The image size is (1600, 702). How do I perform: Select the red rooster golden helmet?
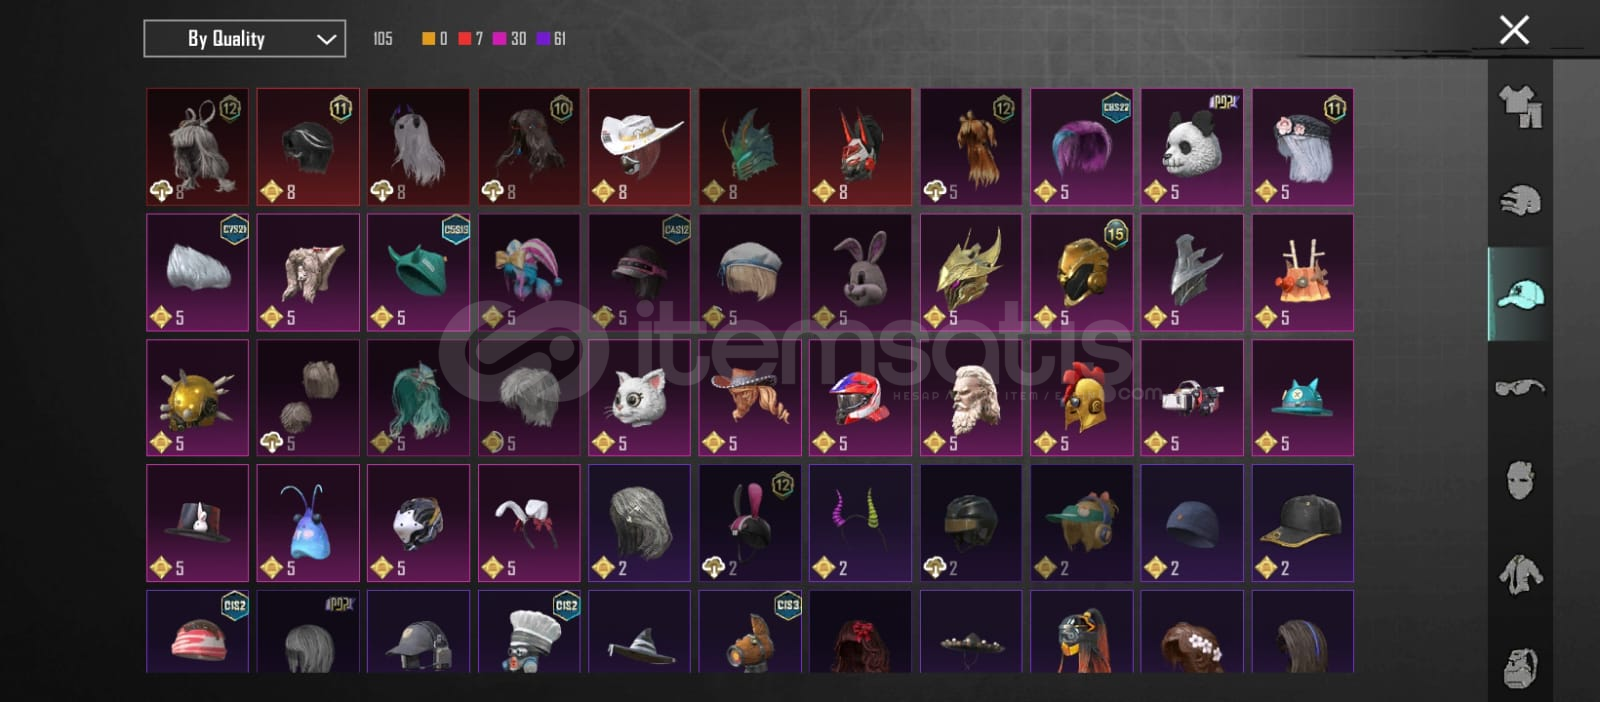tap(1081, 398)
